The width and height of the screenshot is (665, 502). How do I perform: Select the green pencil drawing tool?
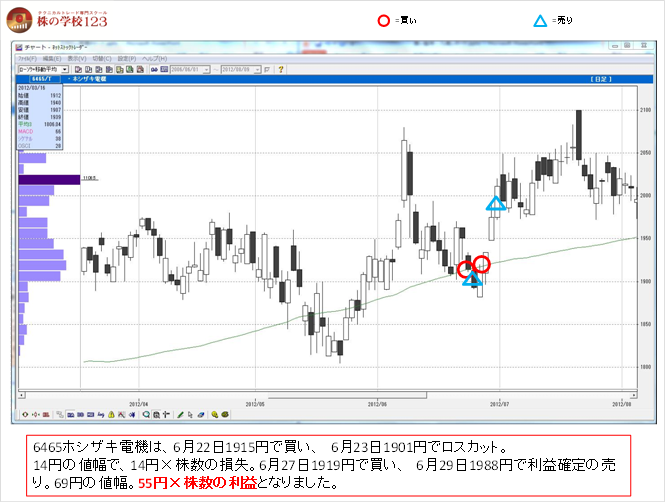181,415
